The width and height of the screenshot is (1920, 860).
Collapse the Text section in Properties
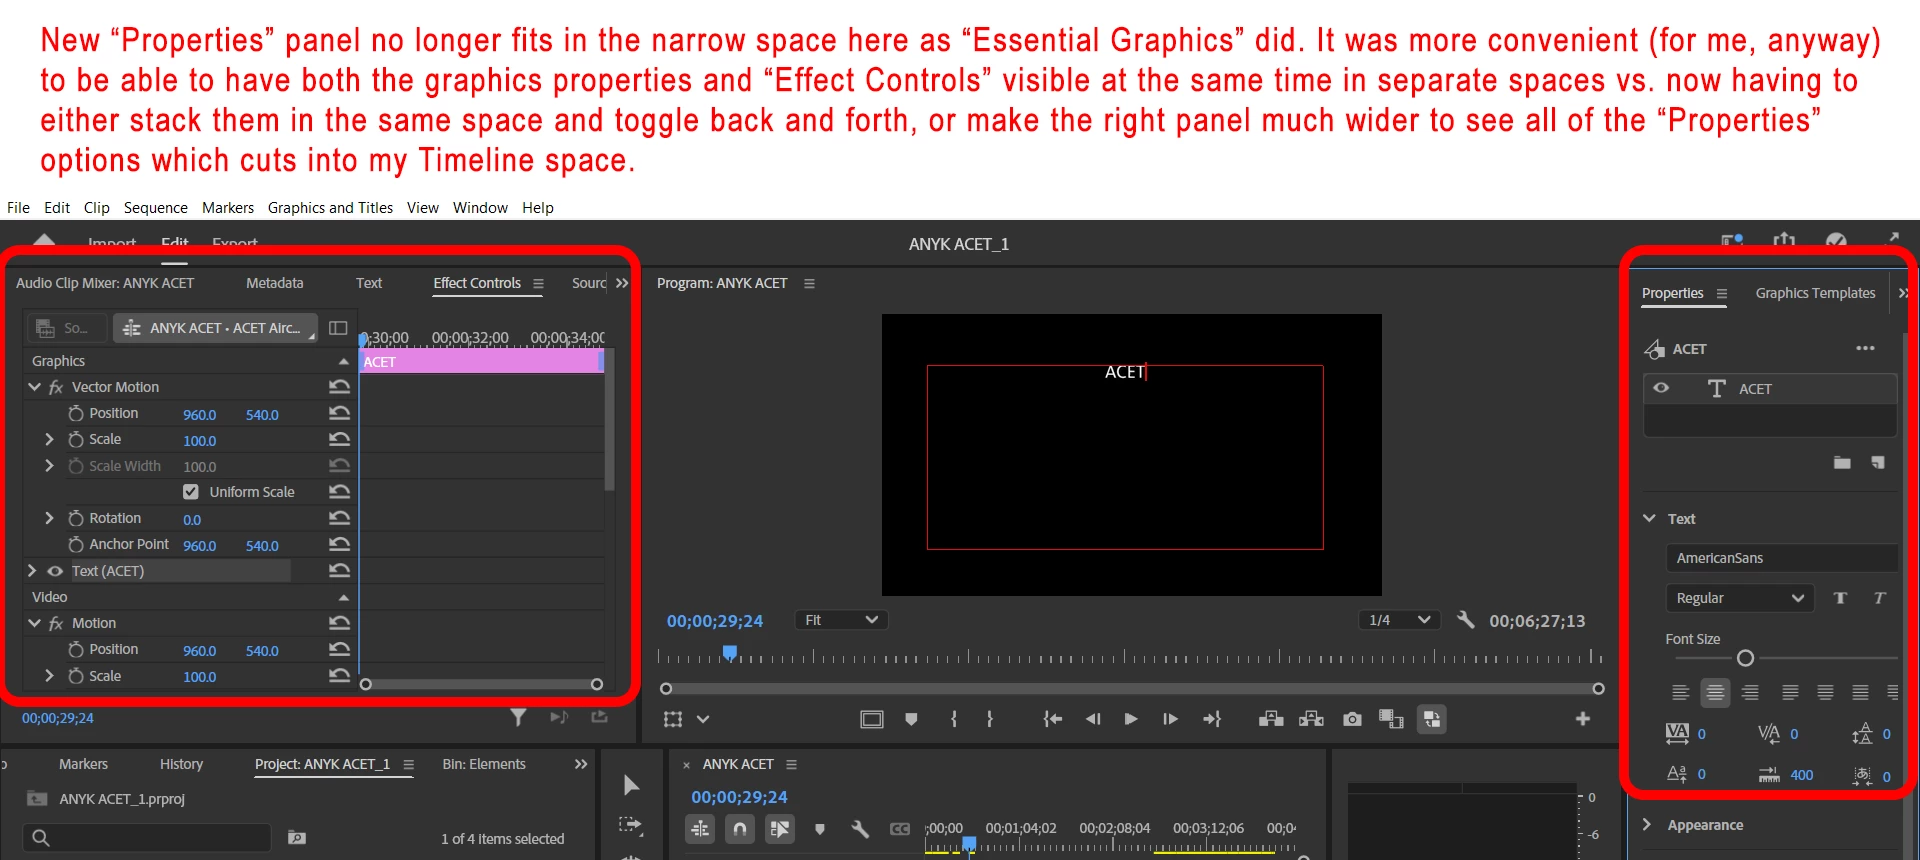pos(1650,518)
